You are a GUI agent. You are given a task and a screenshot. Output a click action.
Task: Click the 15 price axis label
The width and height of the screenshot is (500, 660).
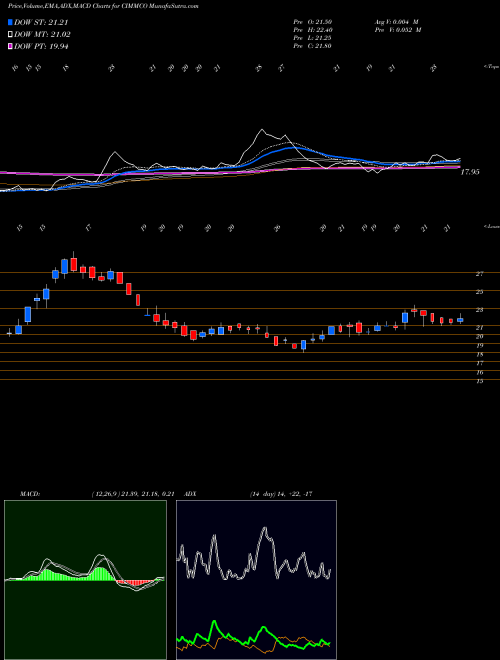click(479, 381)
